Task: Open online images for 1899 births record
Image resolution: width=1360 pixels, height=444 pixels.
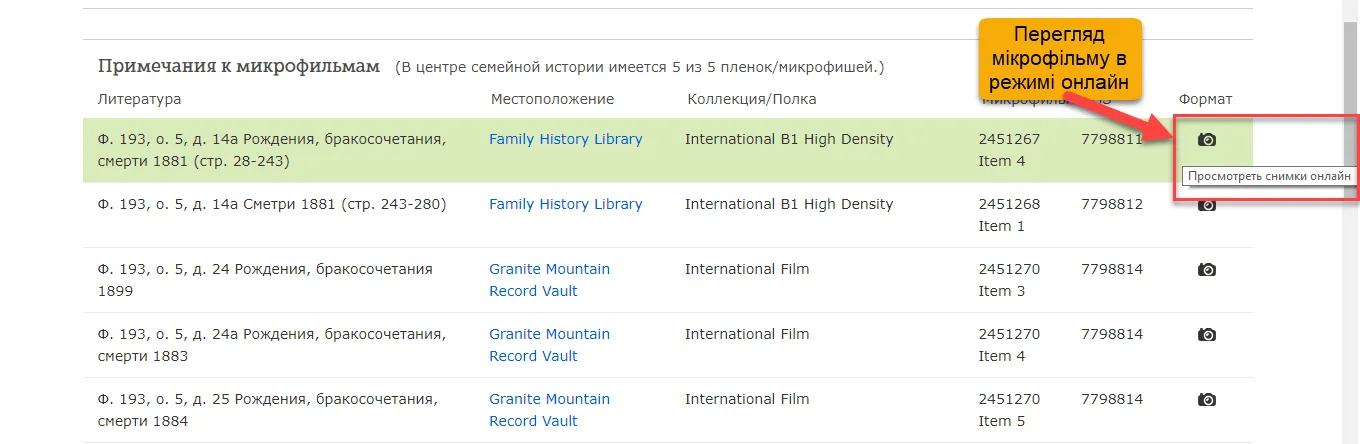Action: click(x=1207, y=270)
